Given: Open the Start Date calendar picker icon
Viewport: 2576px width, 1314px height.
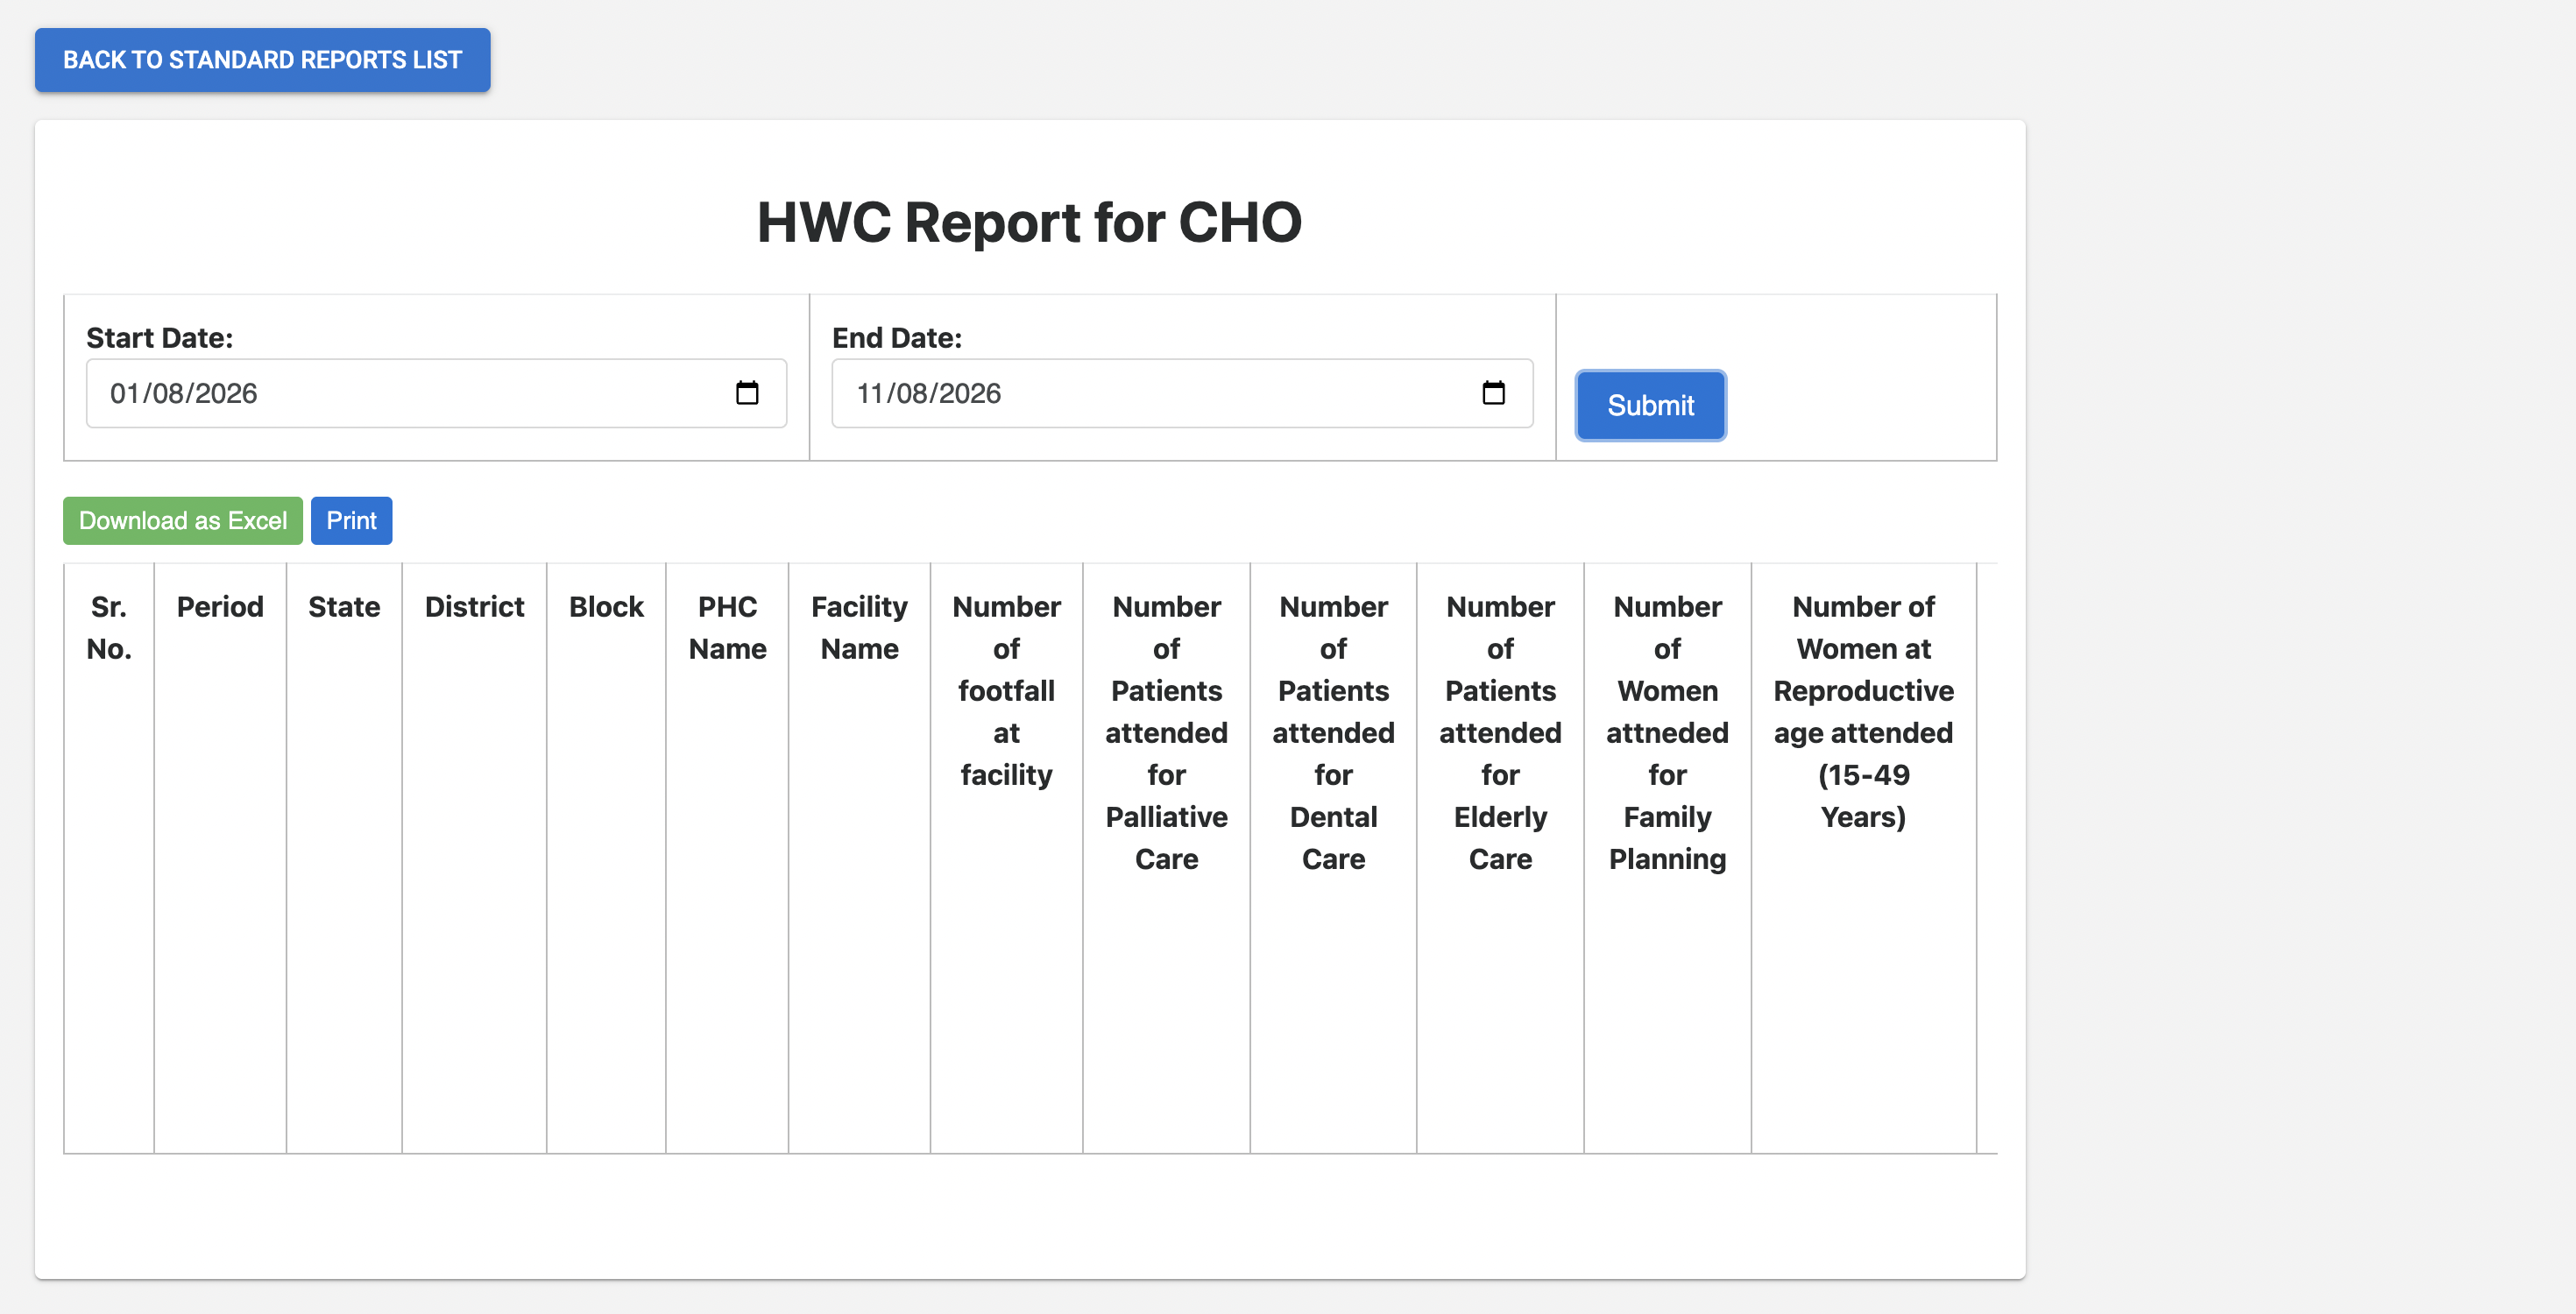Looking at the screenshot, I should [x=747, y=393].
